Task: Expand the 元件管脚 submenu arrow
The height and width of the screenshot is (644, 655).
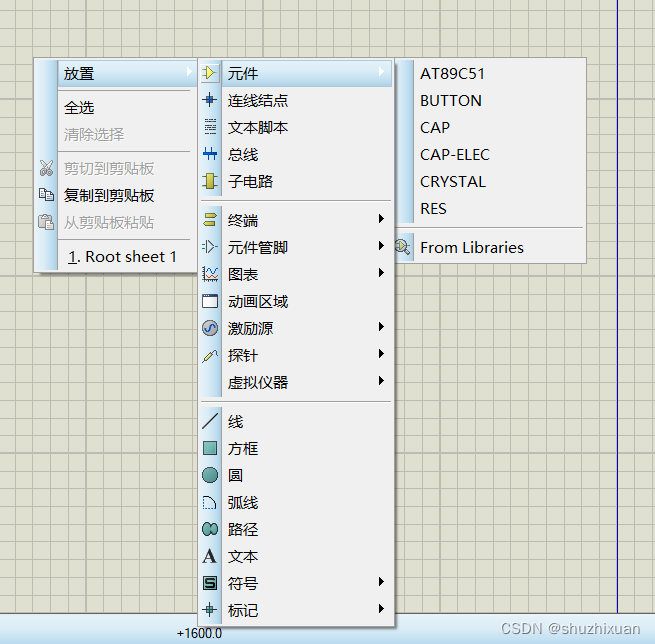Action: 381,246
